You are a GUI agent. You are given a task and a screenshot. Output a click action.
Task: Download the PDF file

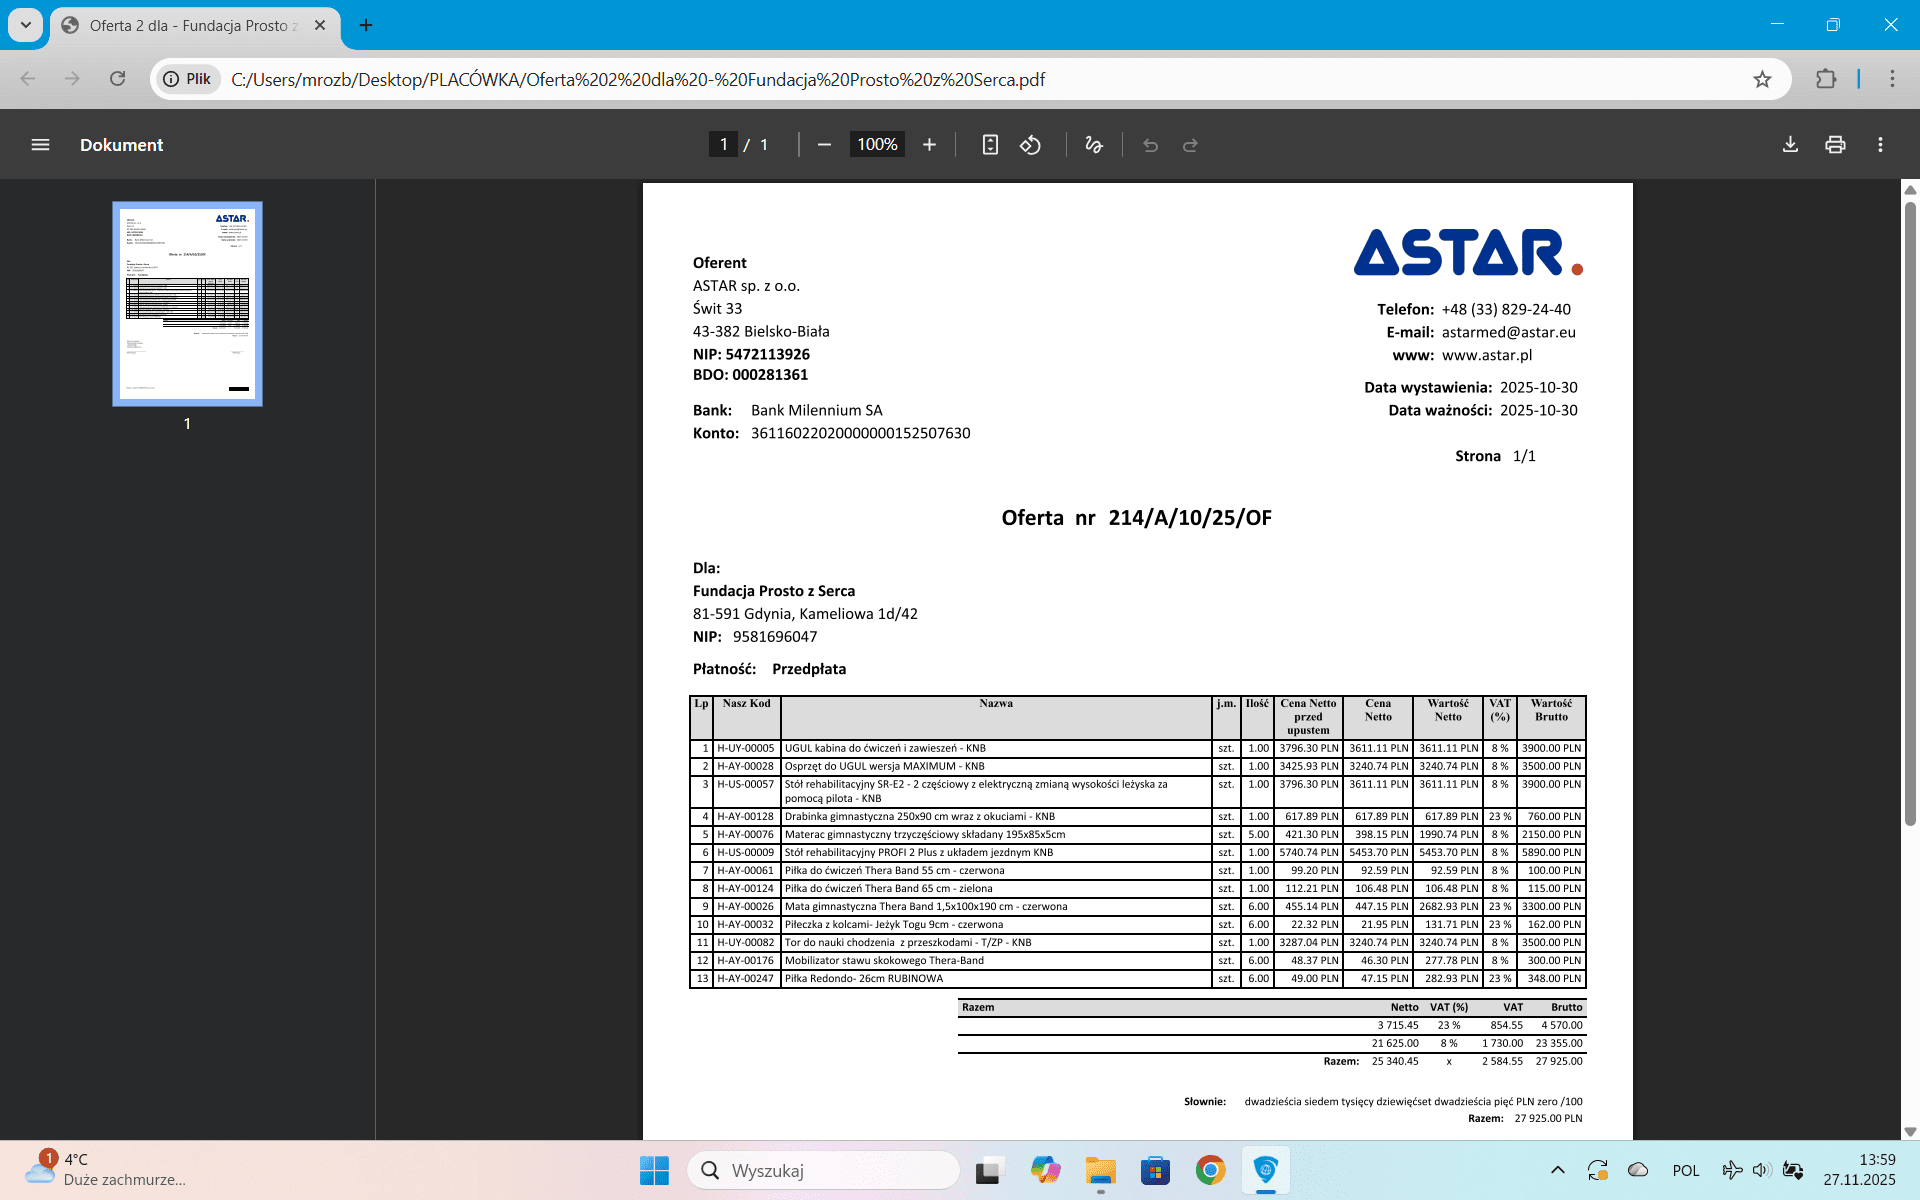pyautogui.click(x=1790, y=145)
